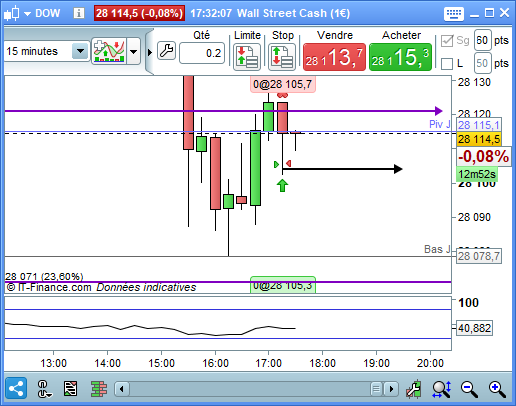Image resolution: width=516 pixels, height=406 pixels.
Task: Toggle the Sg stop checkbox
Action: 447,41
